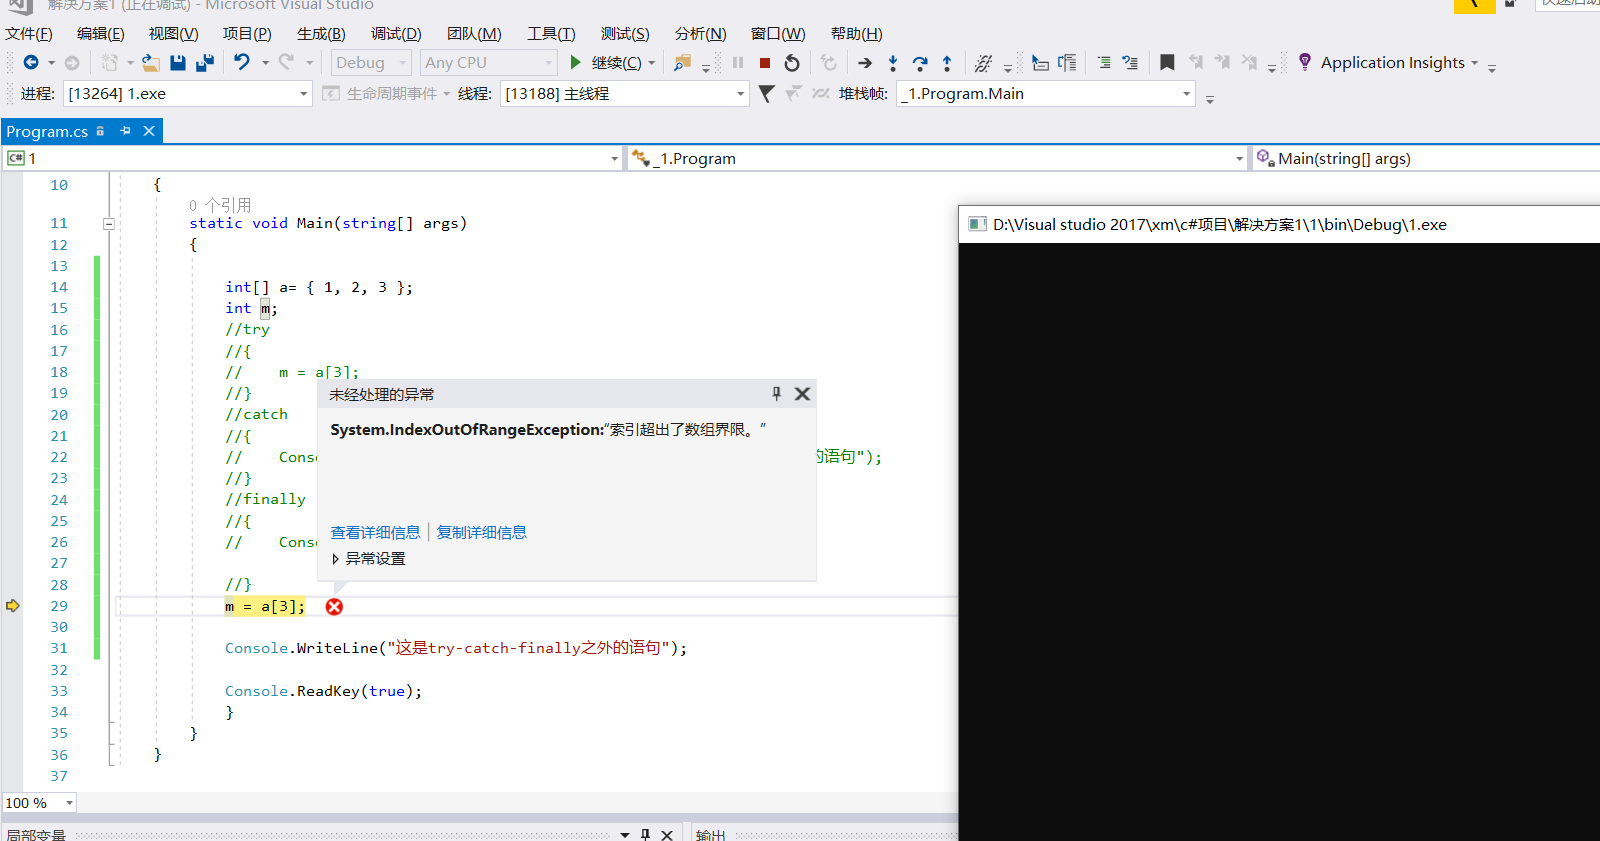Image resolution: width=1600 pixels, height=841 pixels.
Task: Click the current statement arrow at line 29
Action: (13, 606)
